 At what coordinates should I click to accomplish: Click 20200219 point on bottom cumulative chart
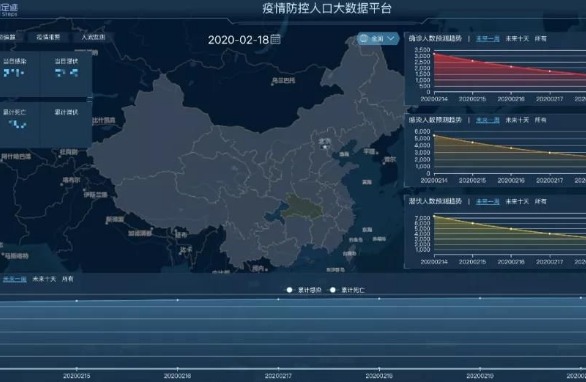(x=480, y=298)
